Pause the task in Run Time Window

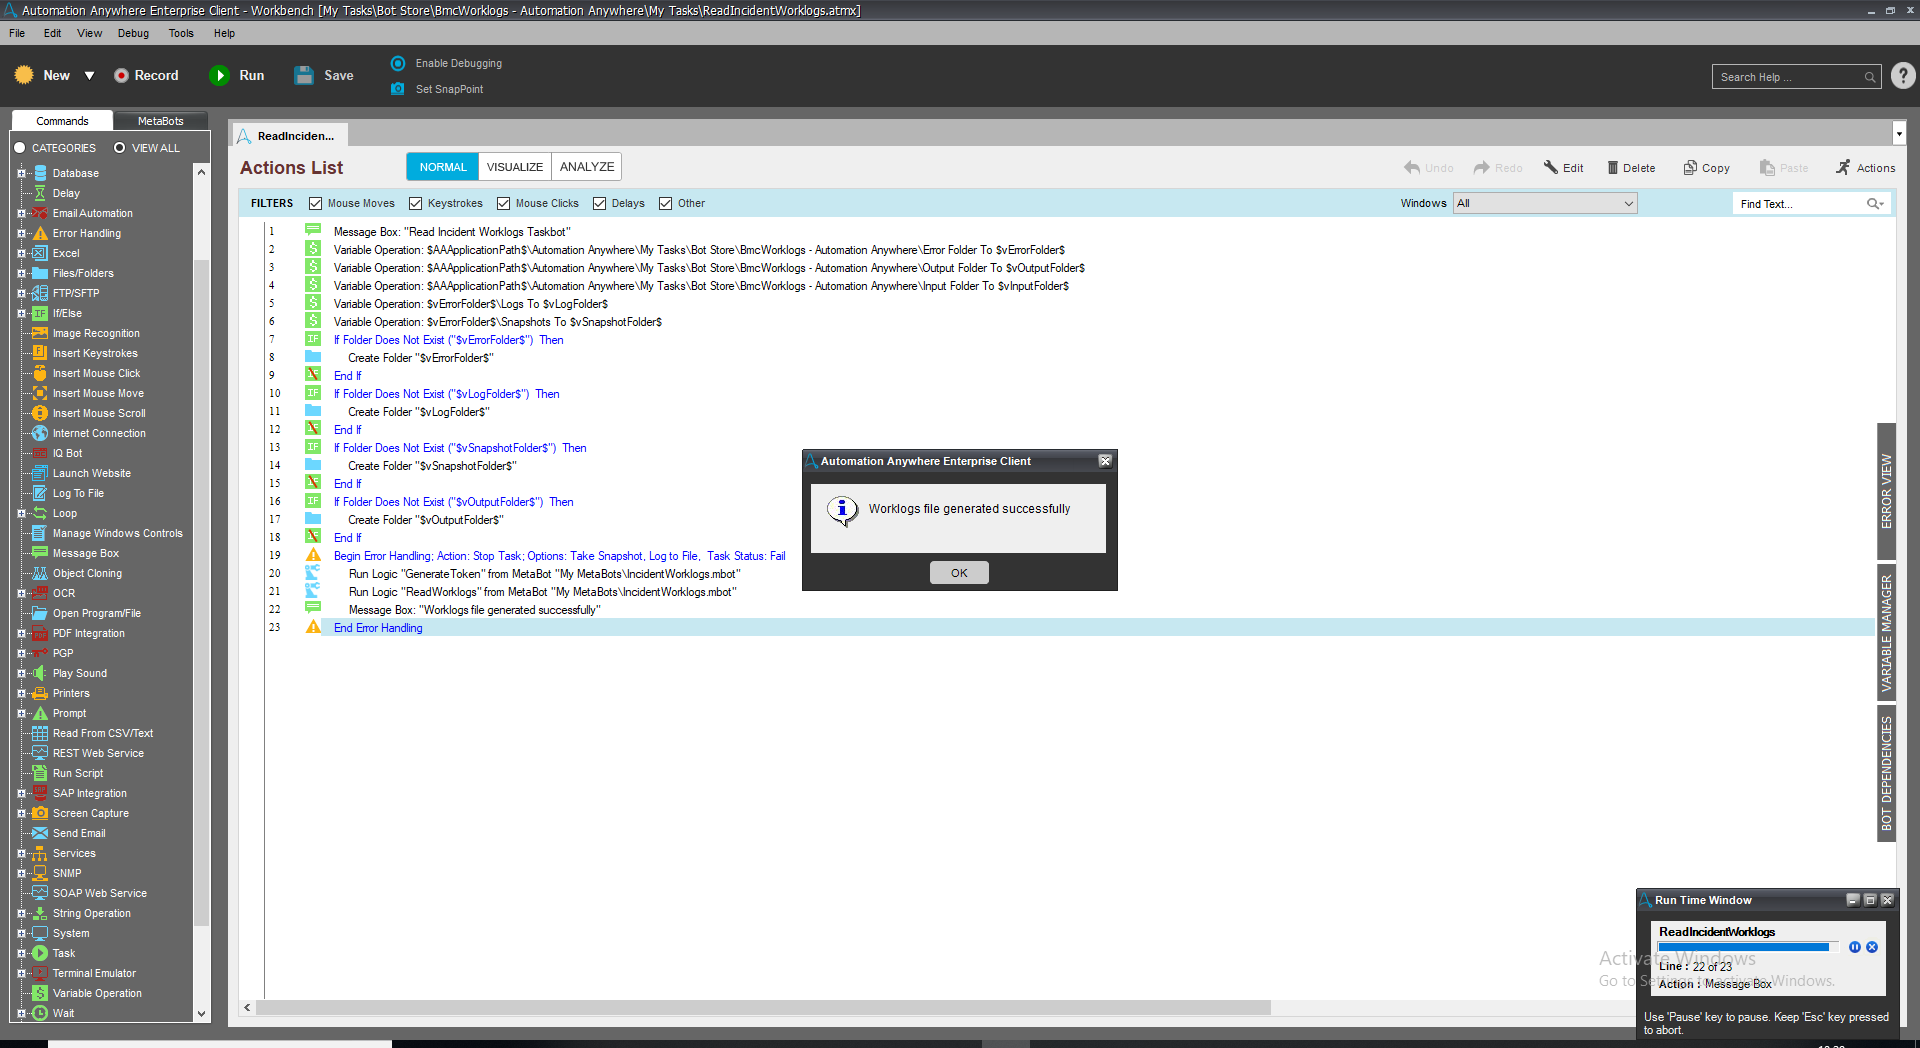1855,947
